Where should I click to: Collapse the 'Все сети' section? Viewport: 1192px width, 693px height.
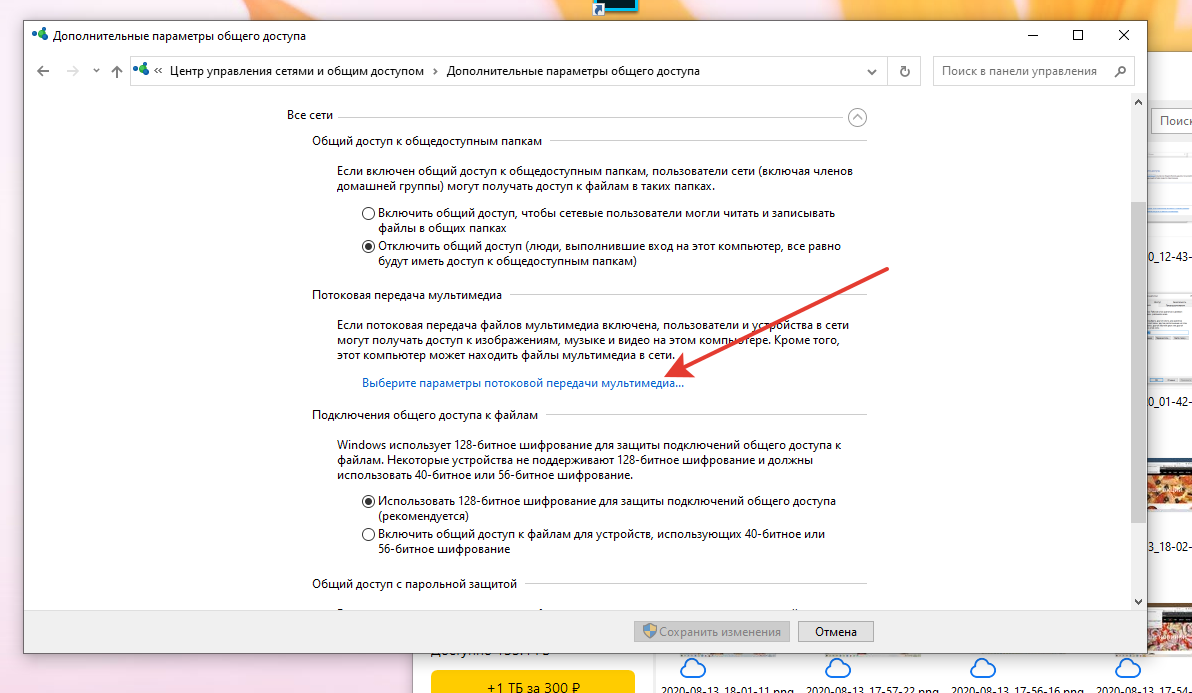pyautogui.click(x=857, y=118)
